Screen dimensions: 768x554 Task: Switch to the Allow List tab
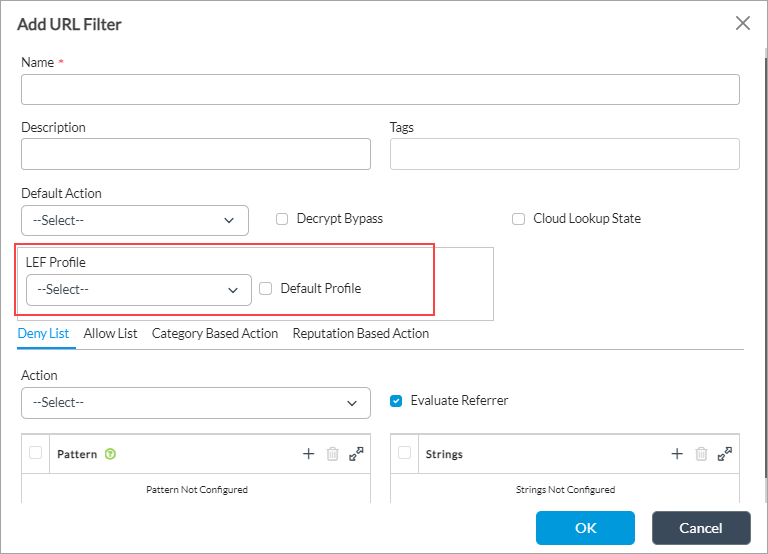[110, 334]
